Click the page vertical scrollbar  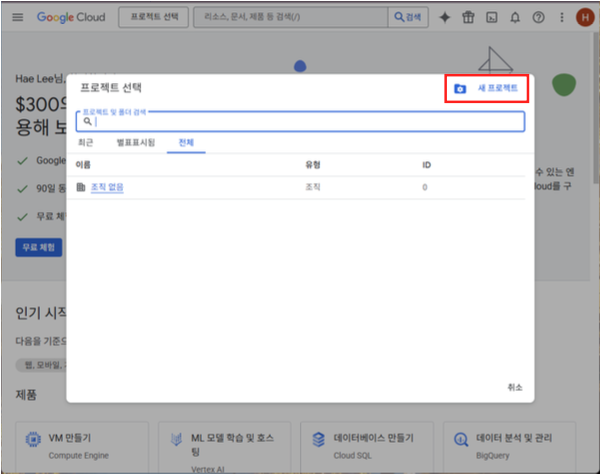pyautogui.click(x=596, y=107)
